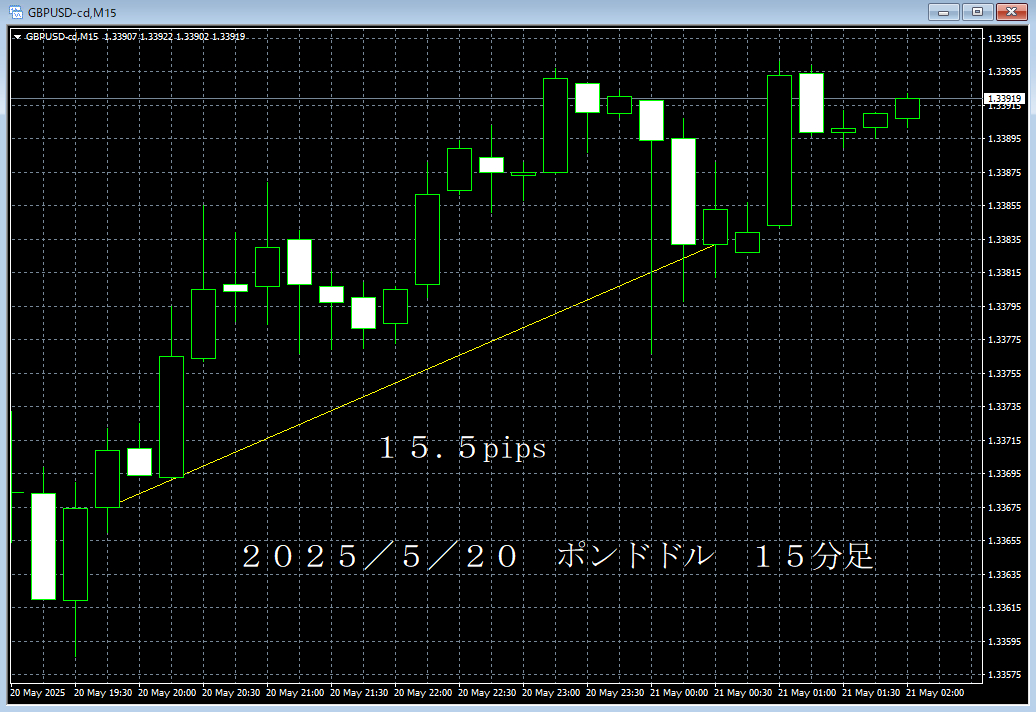
Task: Click the 1.33775 price scale label
Action: (x=1004, y=340)
